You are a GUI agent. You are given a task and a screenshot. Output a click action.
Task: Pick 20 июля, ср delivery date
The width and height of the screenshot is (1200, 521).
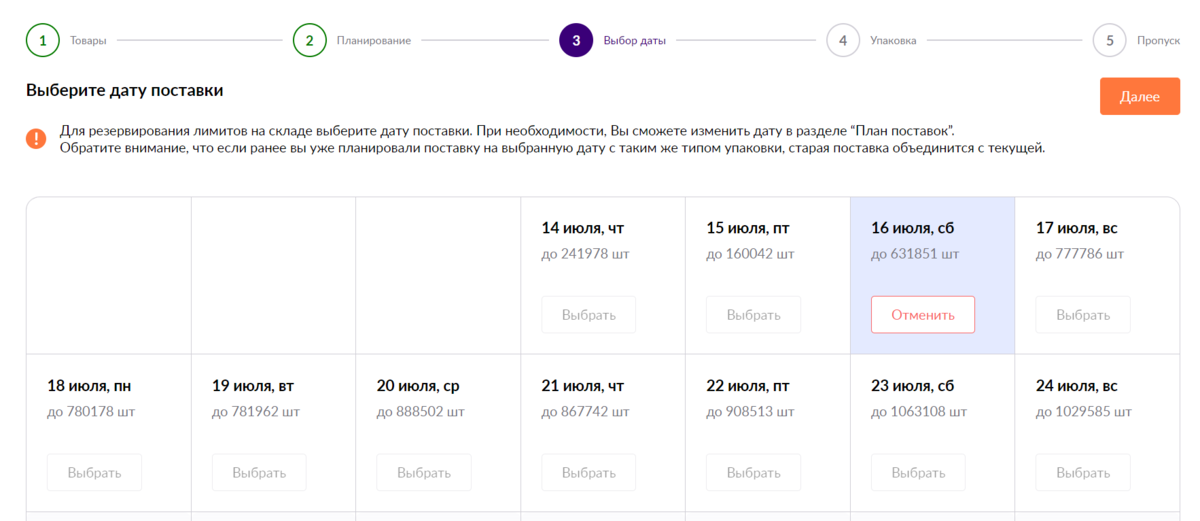pos(424,473)
